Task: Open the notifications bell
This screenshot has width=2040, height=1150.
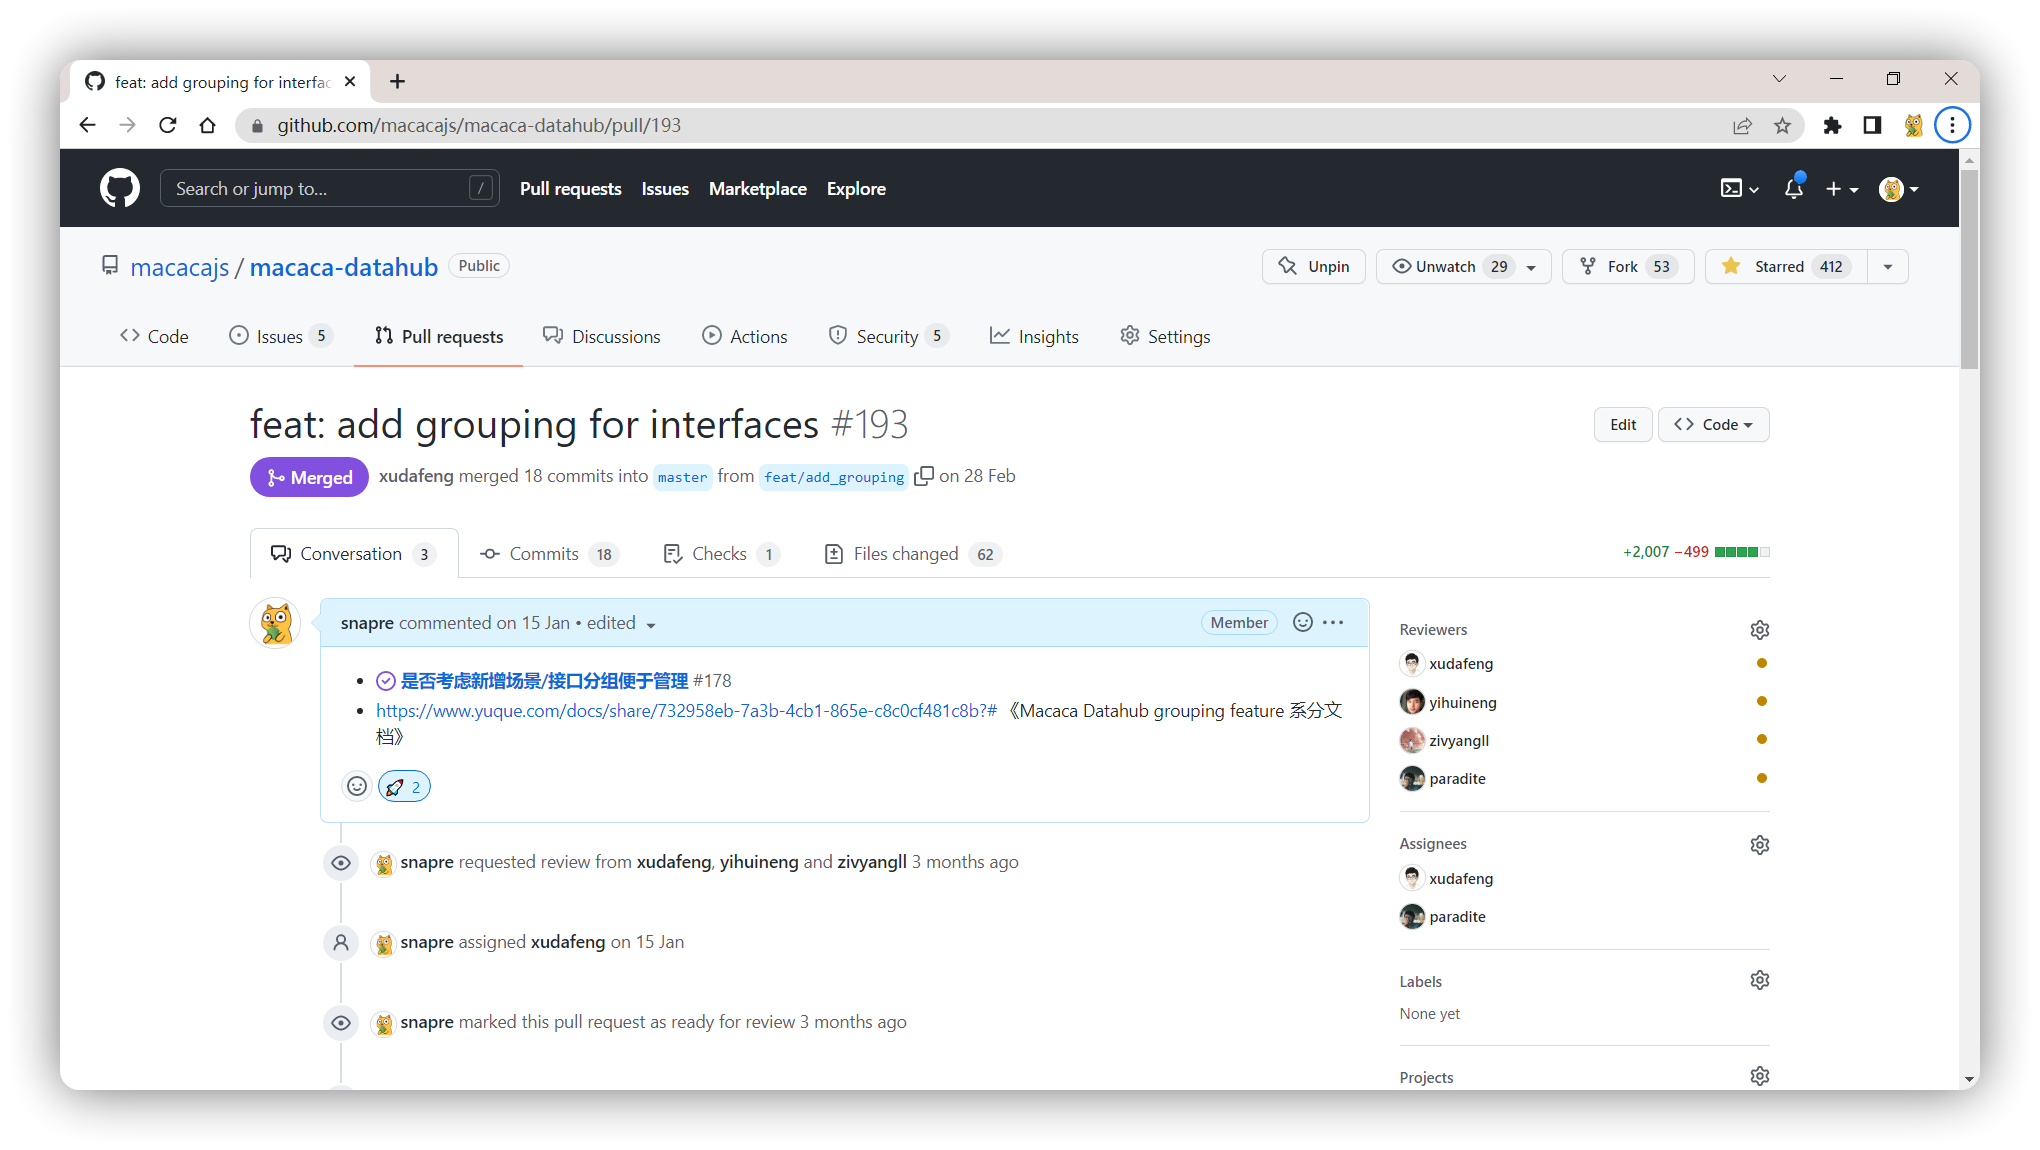Action: coord(1794,188)
